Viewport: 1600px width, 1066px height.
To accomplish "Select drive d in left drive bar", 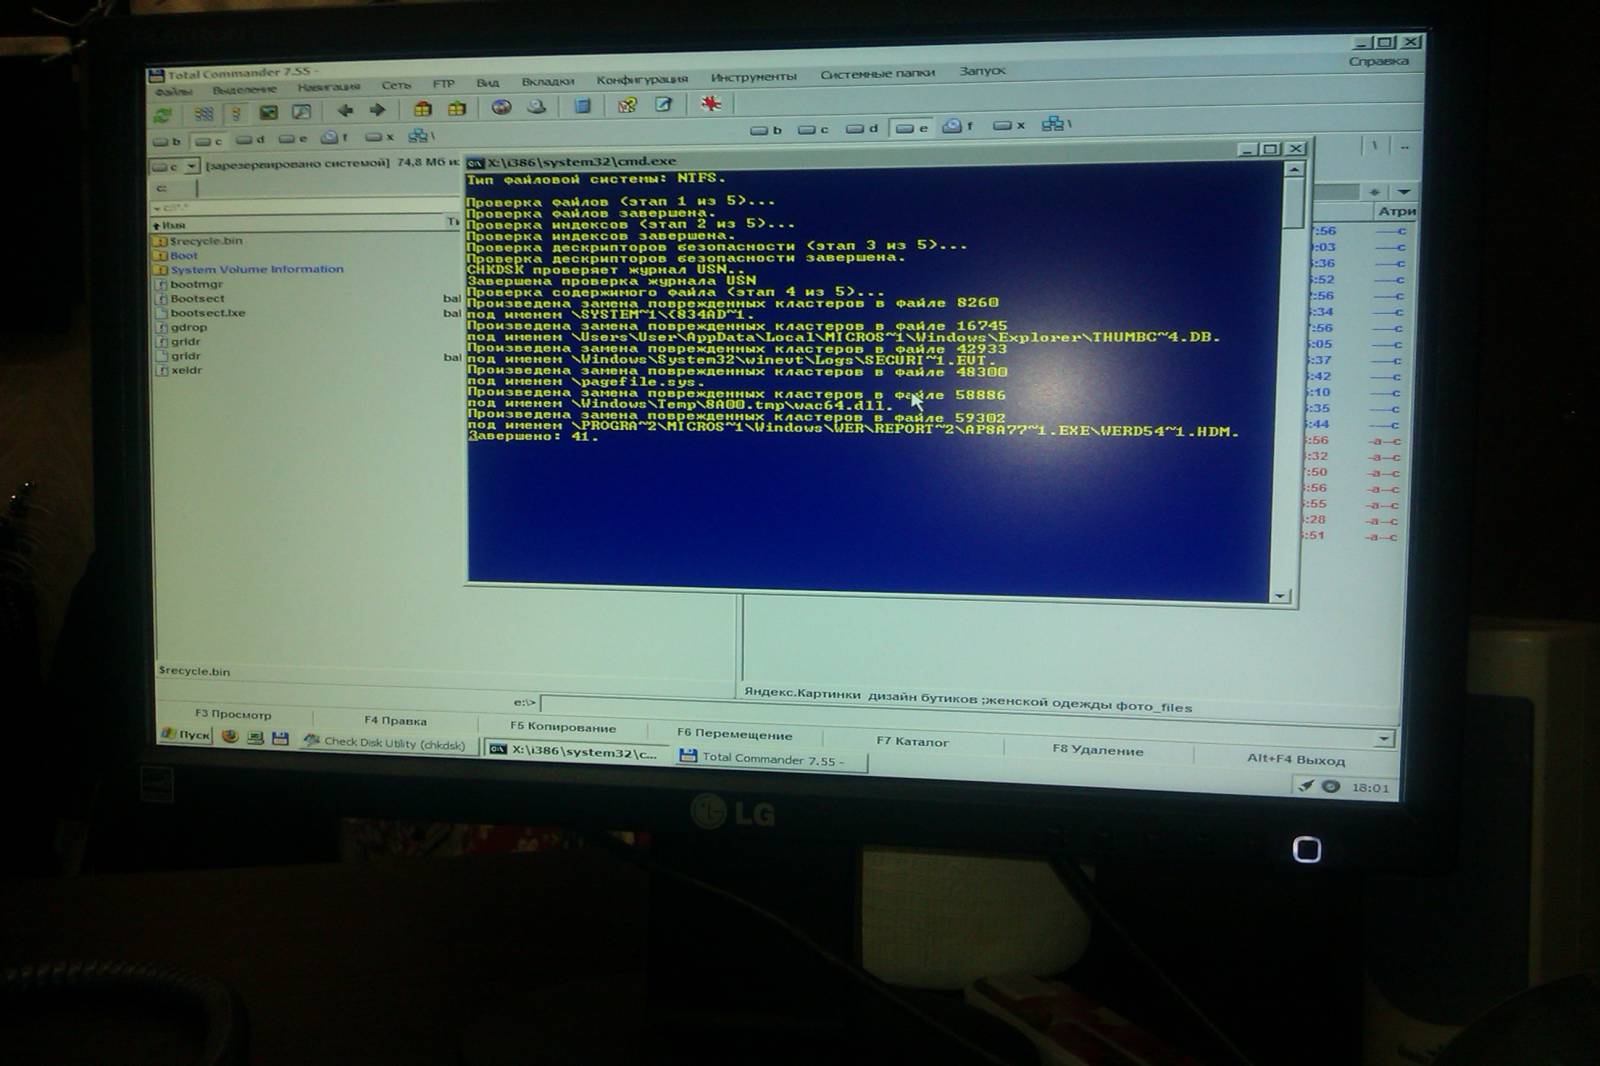I will [251, 140].
